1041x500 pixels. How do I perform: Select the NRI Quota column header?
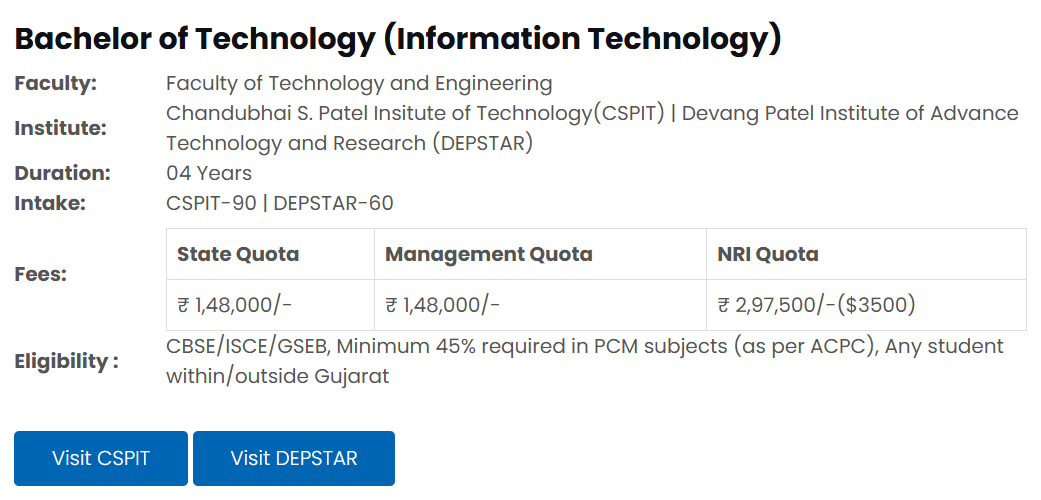[x=768, y=254]
